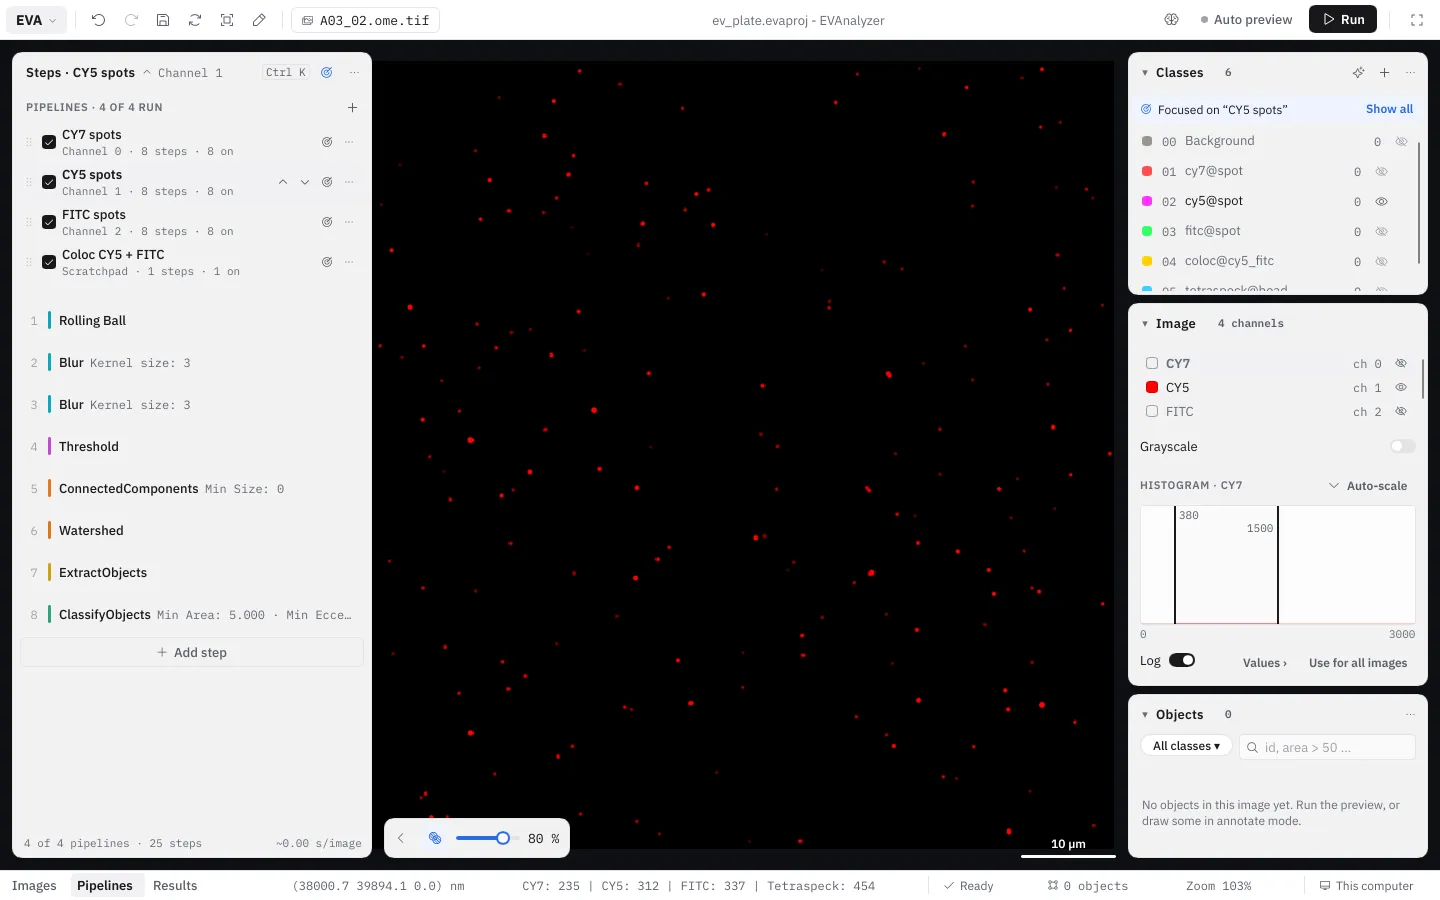1440x900 pixels.
Task: Open the All classes filter dropdown
Action: click(x=1186, y=746)
